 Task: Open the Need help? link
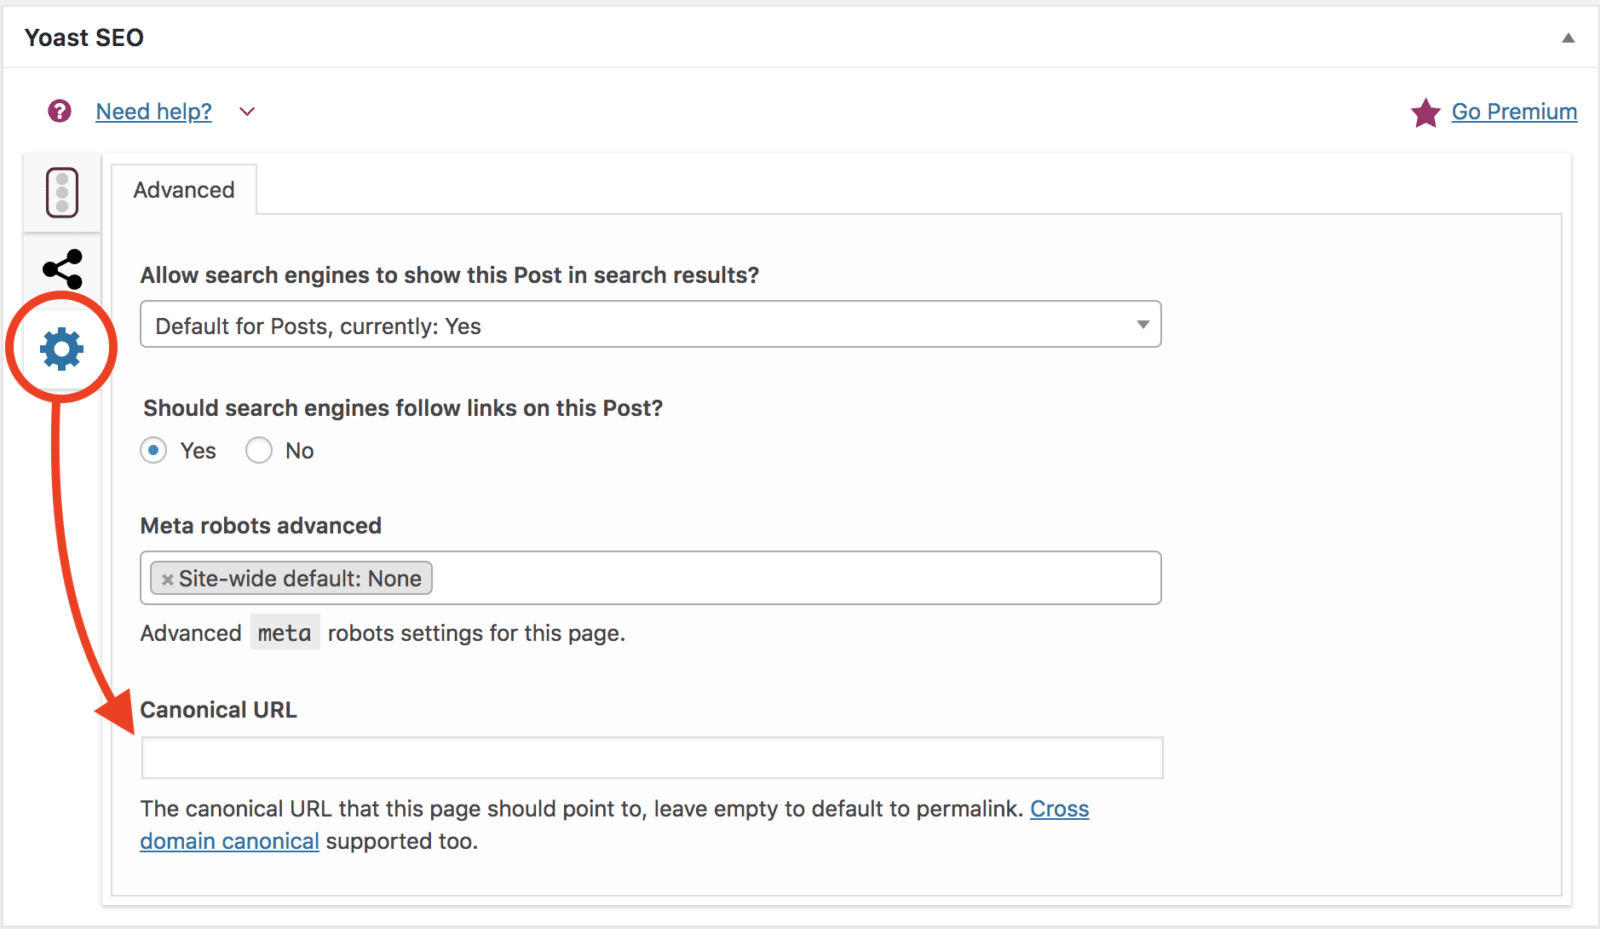point(154,112)
